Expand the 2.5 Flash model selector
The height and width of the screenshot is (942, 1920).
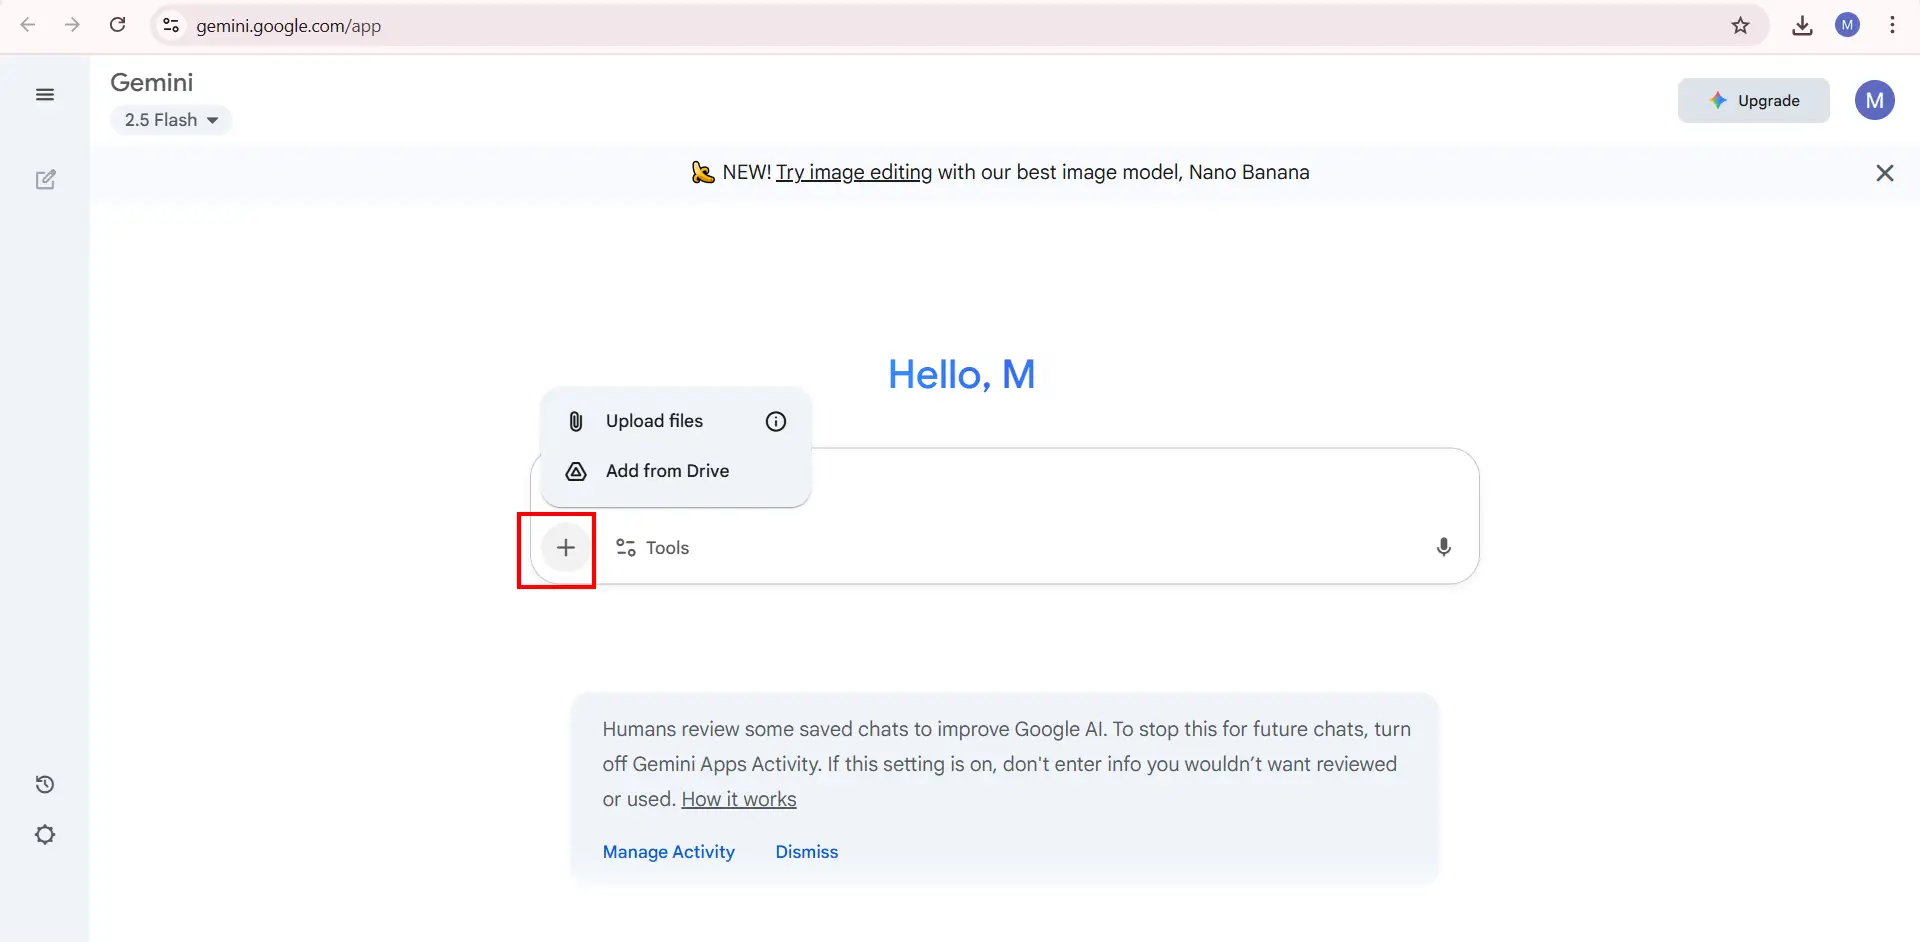coord(171,120)
